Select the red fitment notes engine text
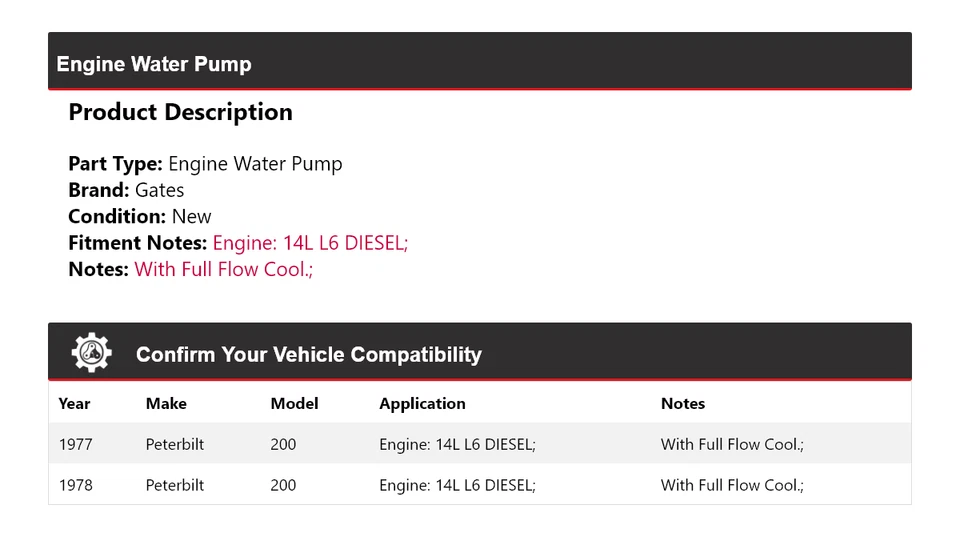This screenshot has width=960, height=537. tap(310, 242)
